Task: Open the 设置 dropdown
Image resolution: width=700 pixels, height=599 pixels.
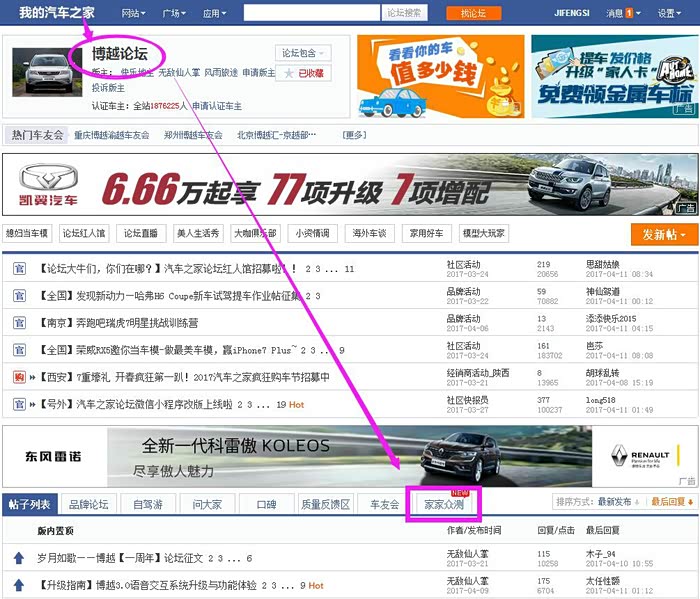Action: point(669,13)
